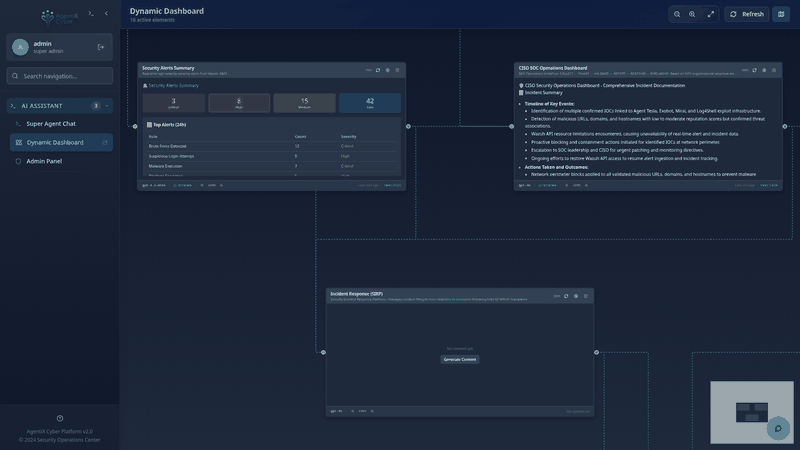Refresh the Security Alerts Summary card

(x=378, y=70)
